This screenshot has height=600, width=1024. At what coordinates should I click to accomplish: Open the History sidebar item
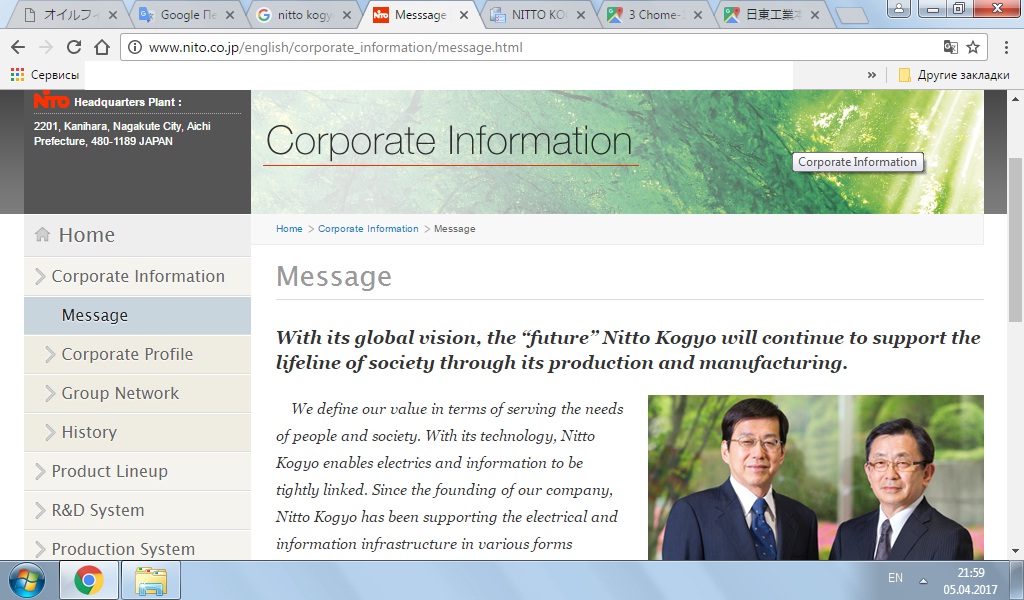(137, 432)
